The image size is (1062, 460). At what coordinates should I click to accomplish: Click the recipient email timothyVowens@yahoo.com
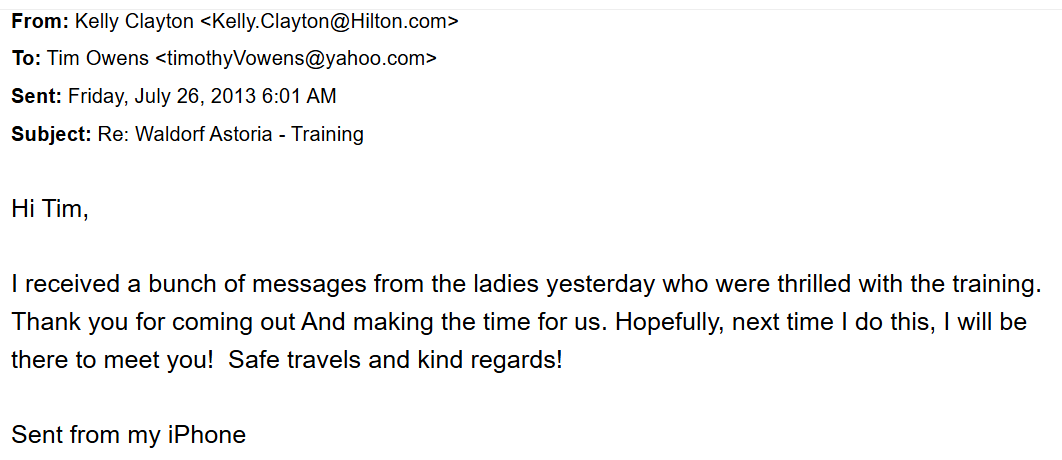point(296,58)
